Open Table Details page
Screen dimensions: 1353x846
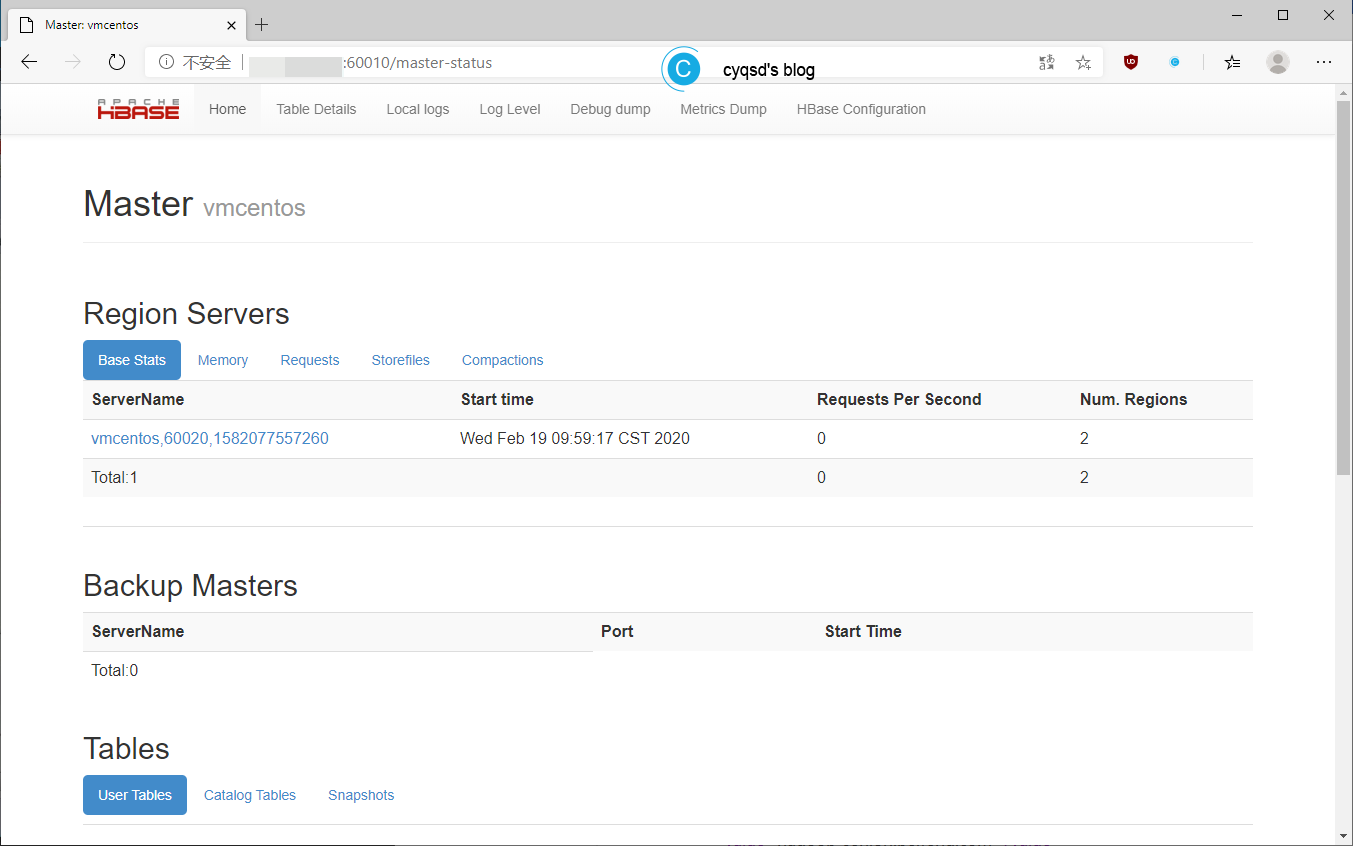pyautogui.click(x=316, y=109)
